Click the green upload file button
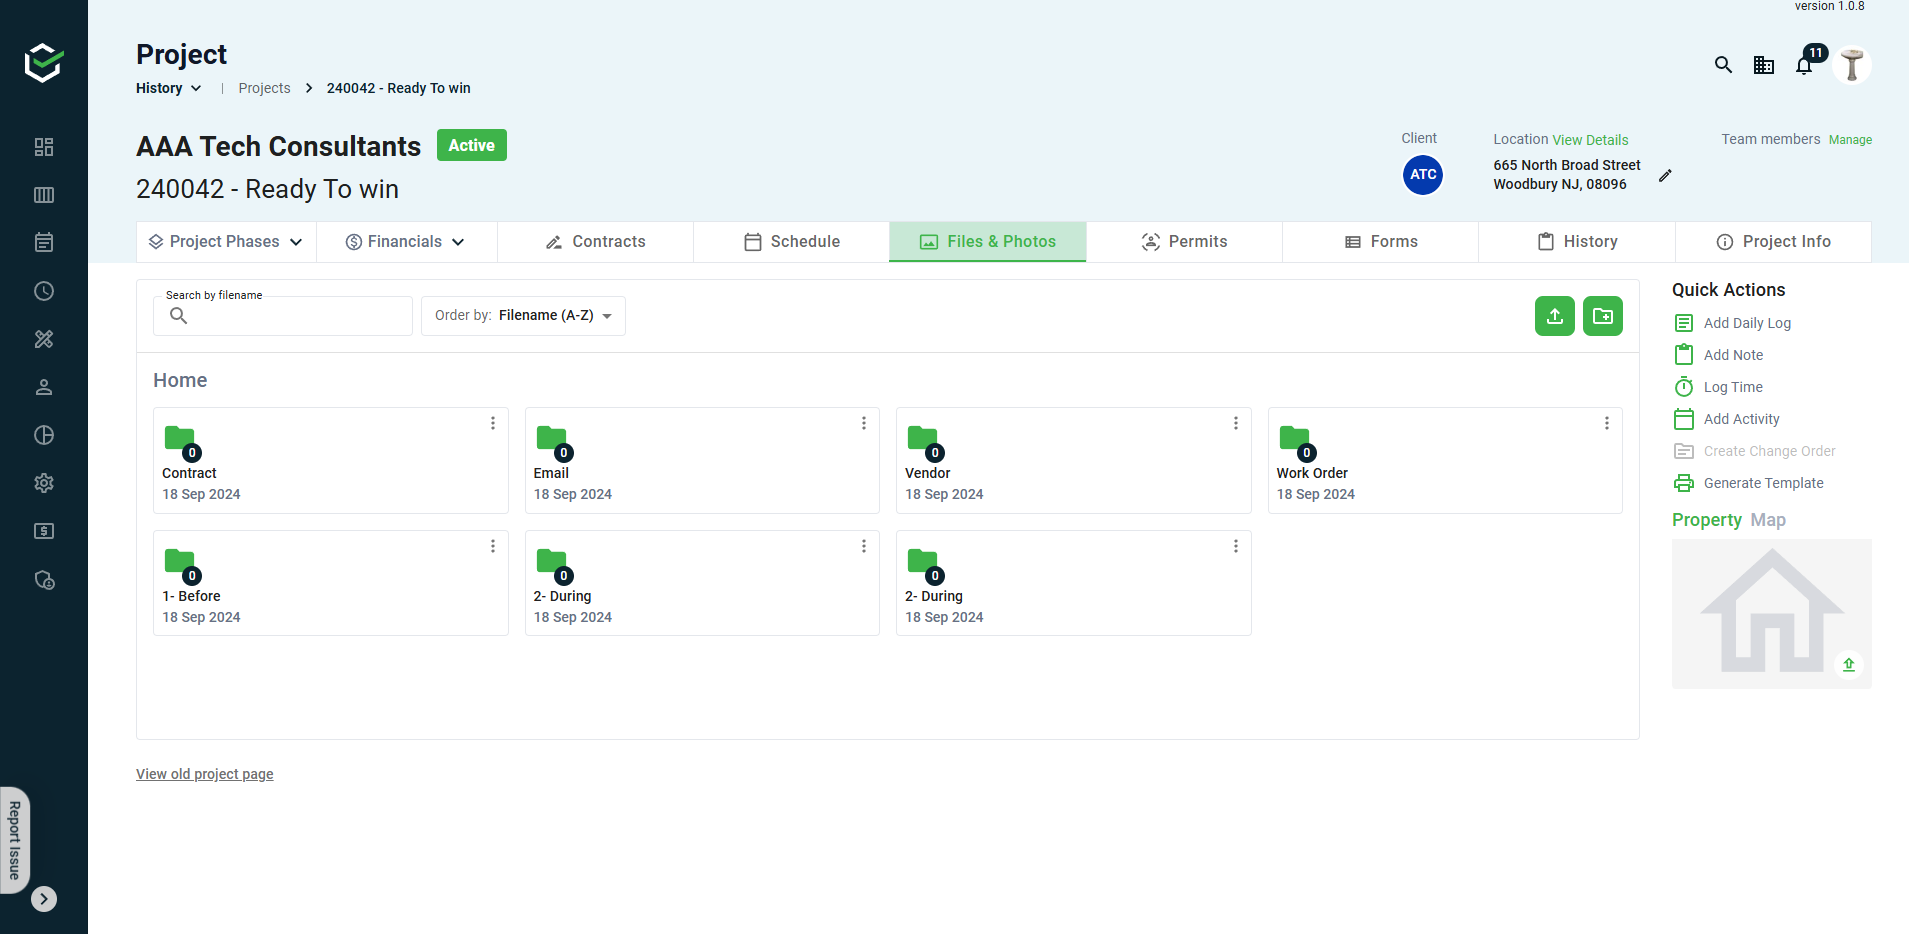The width and height of the screenshot is (1909, 934). coord(1555,316)
